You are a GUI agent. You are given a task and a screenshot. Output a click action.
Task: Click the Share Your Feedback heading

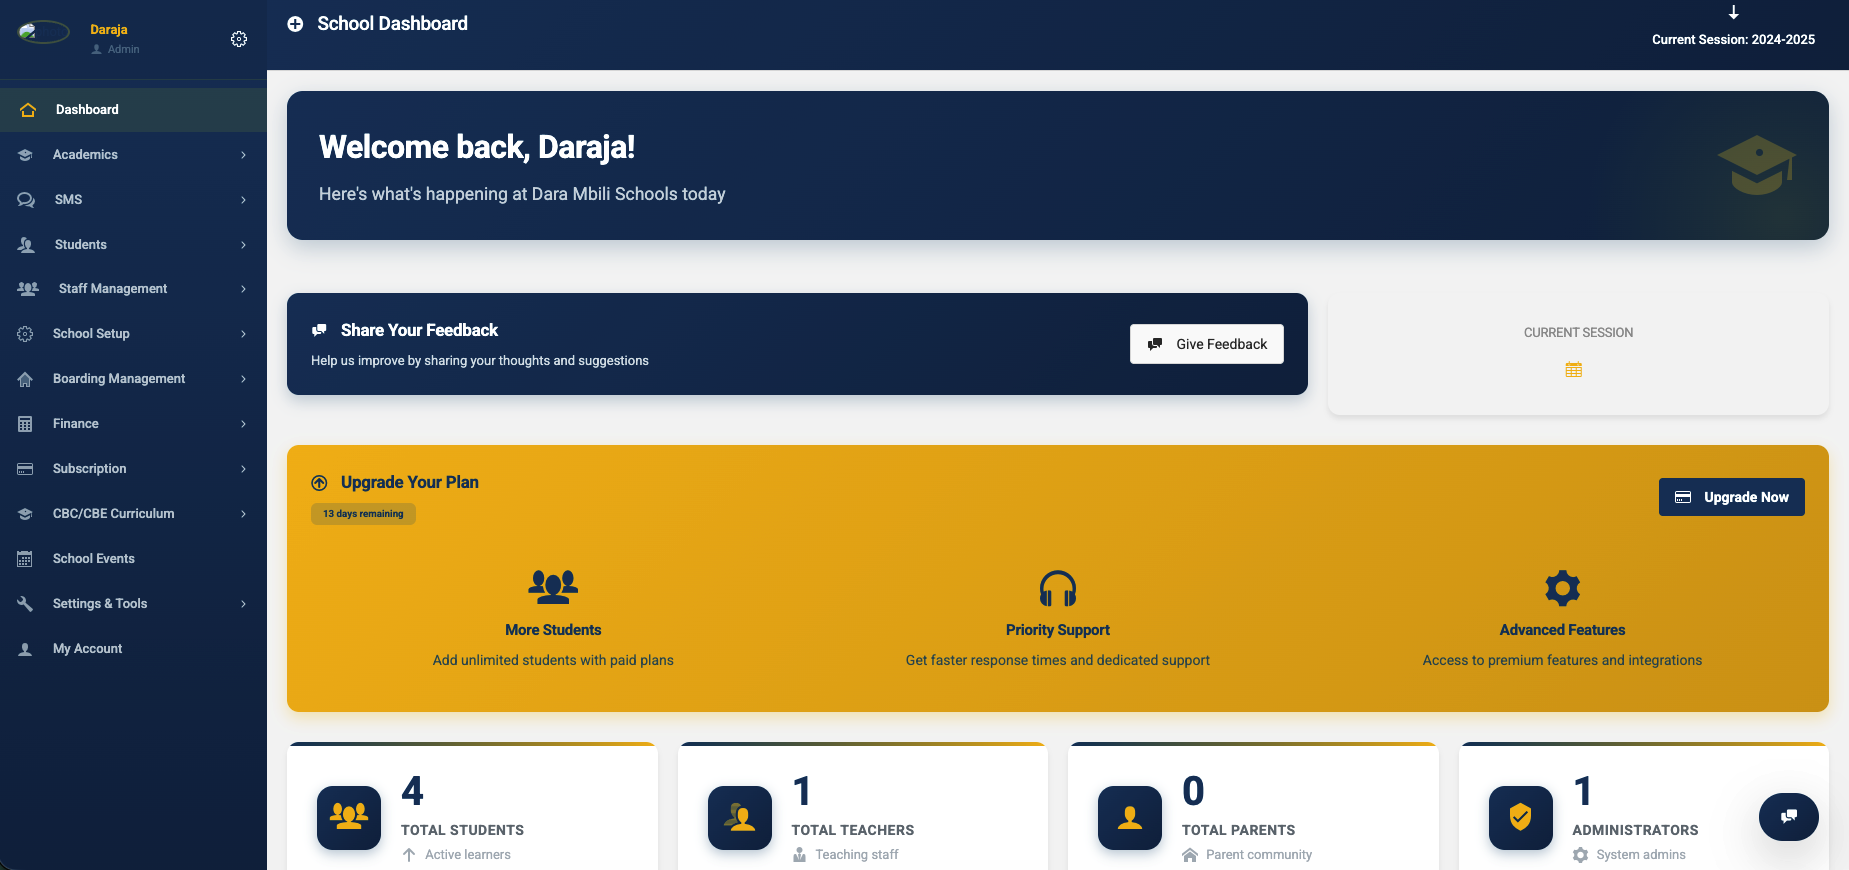[x=419, y=330]
